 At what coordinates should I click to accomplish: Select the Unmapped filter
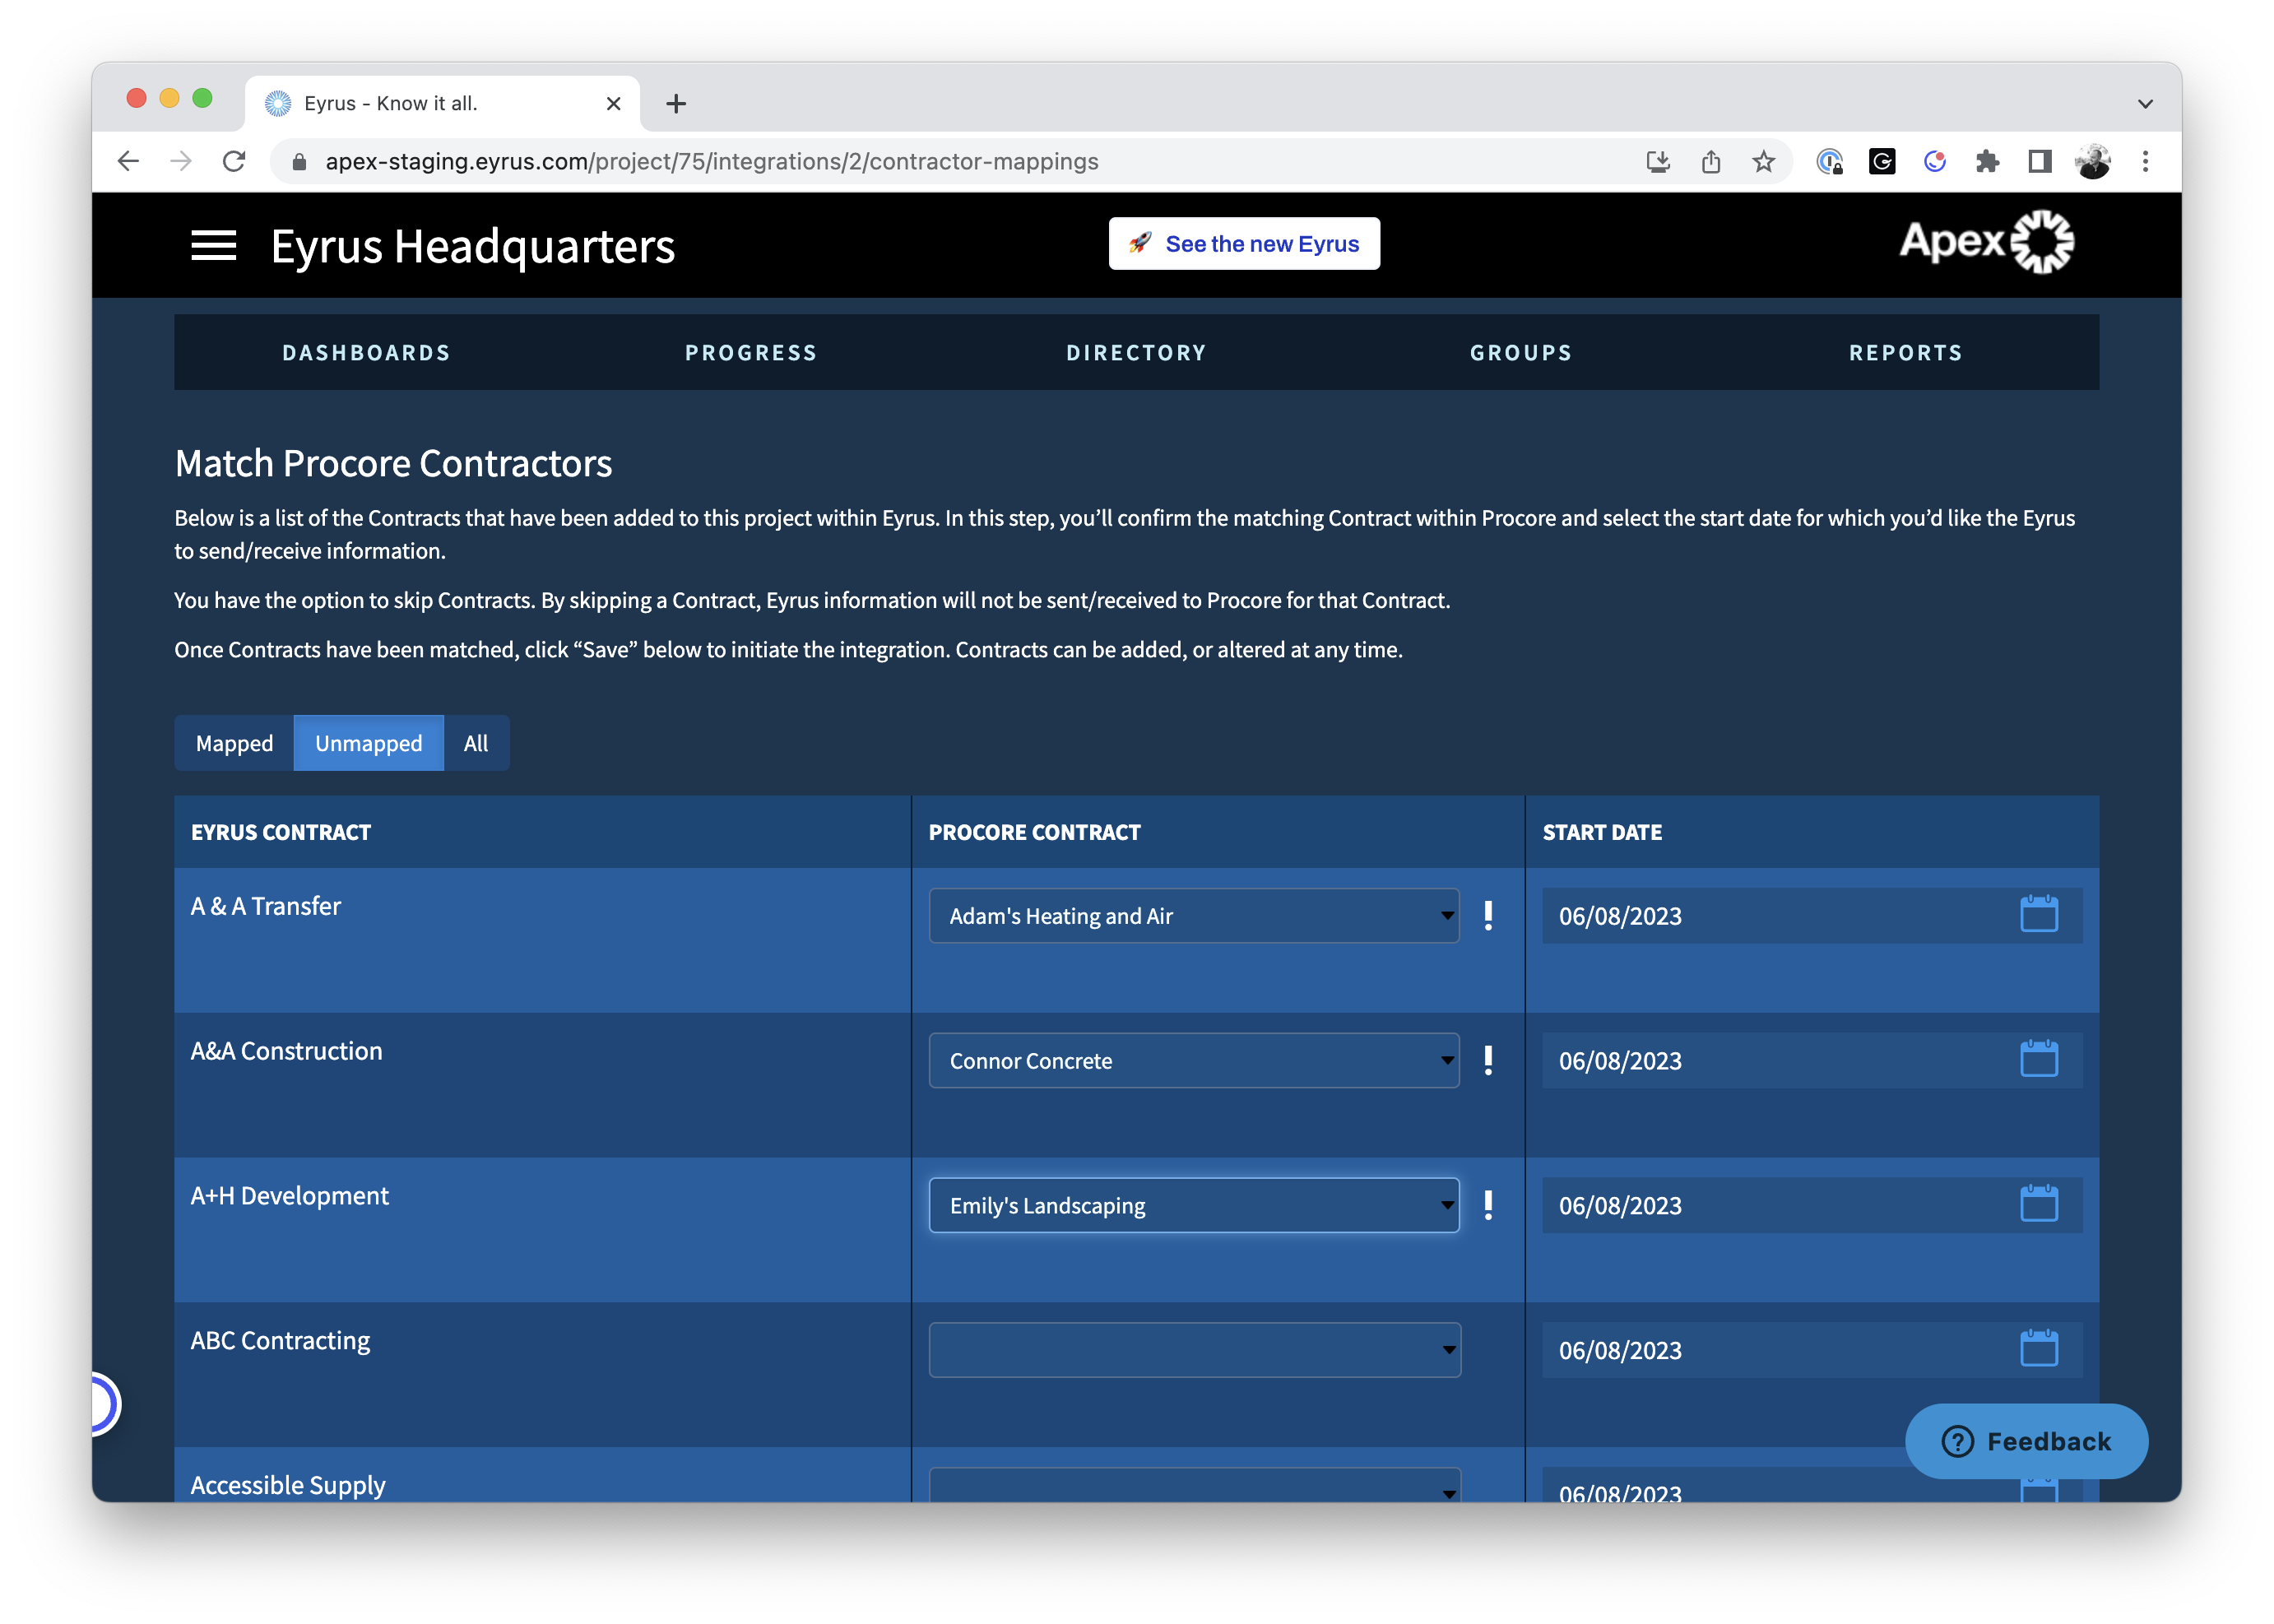coord(369,743)
